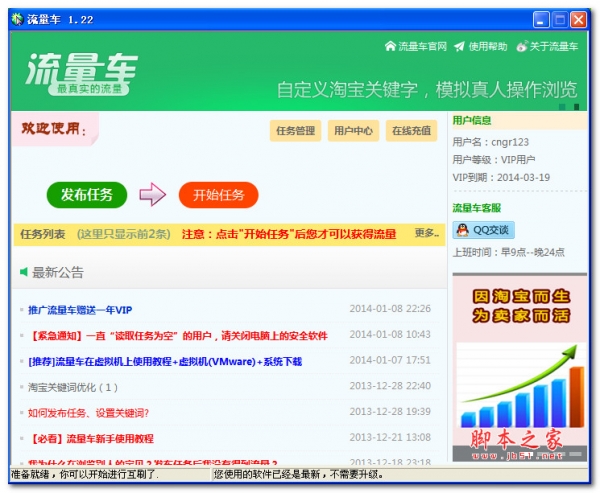Click the Weibo icon beside 关于流量车

522,46
